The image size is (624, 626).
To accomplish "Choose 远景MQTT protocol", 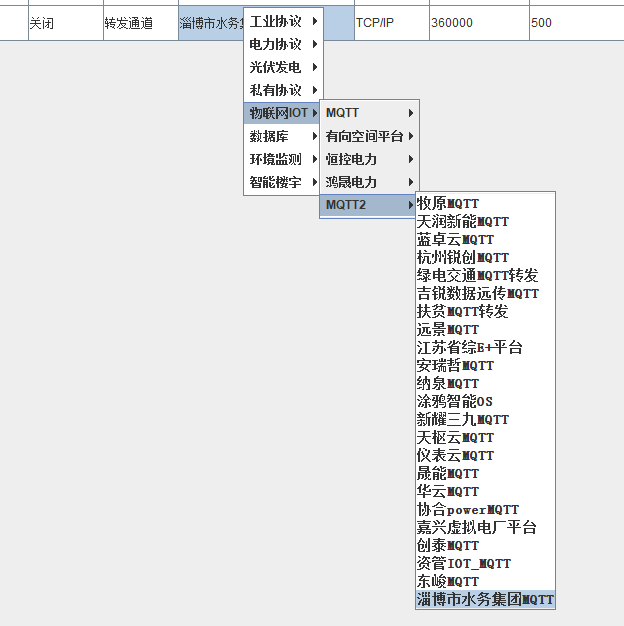I will click(x=485, y=329).
